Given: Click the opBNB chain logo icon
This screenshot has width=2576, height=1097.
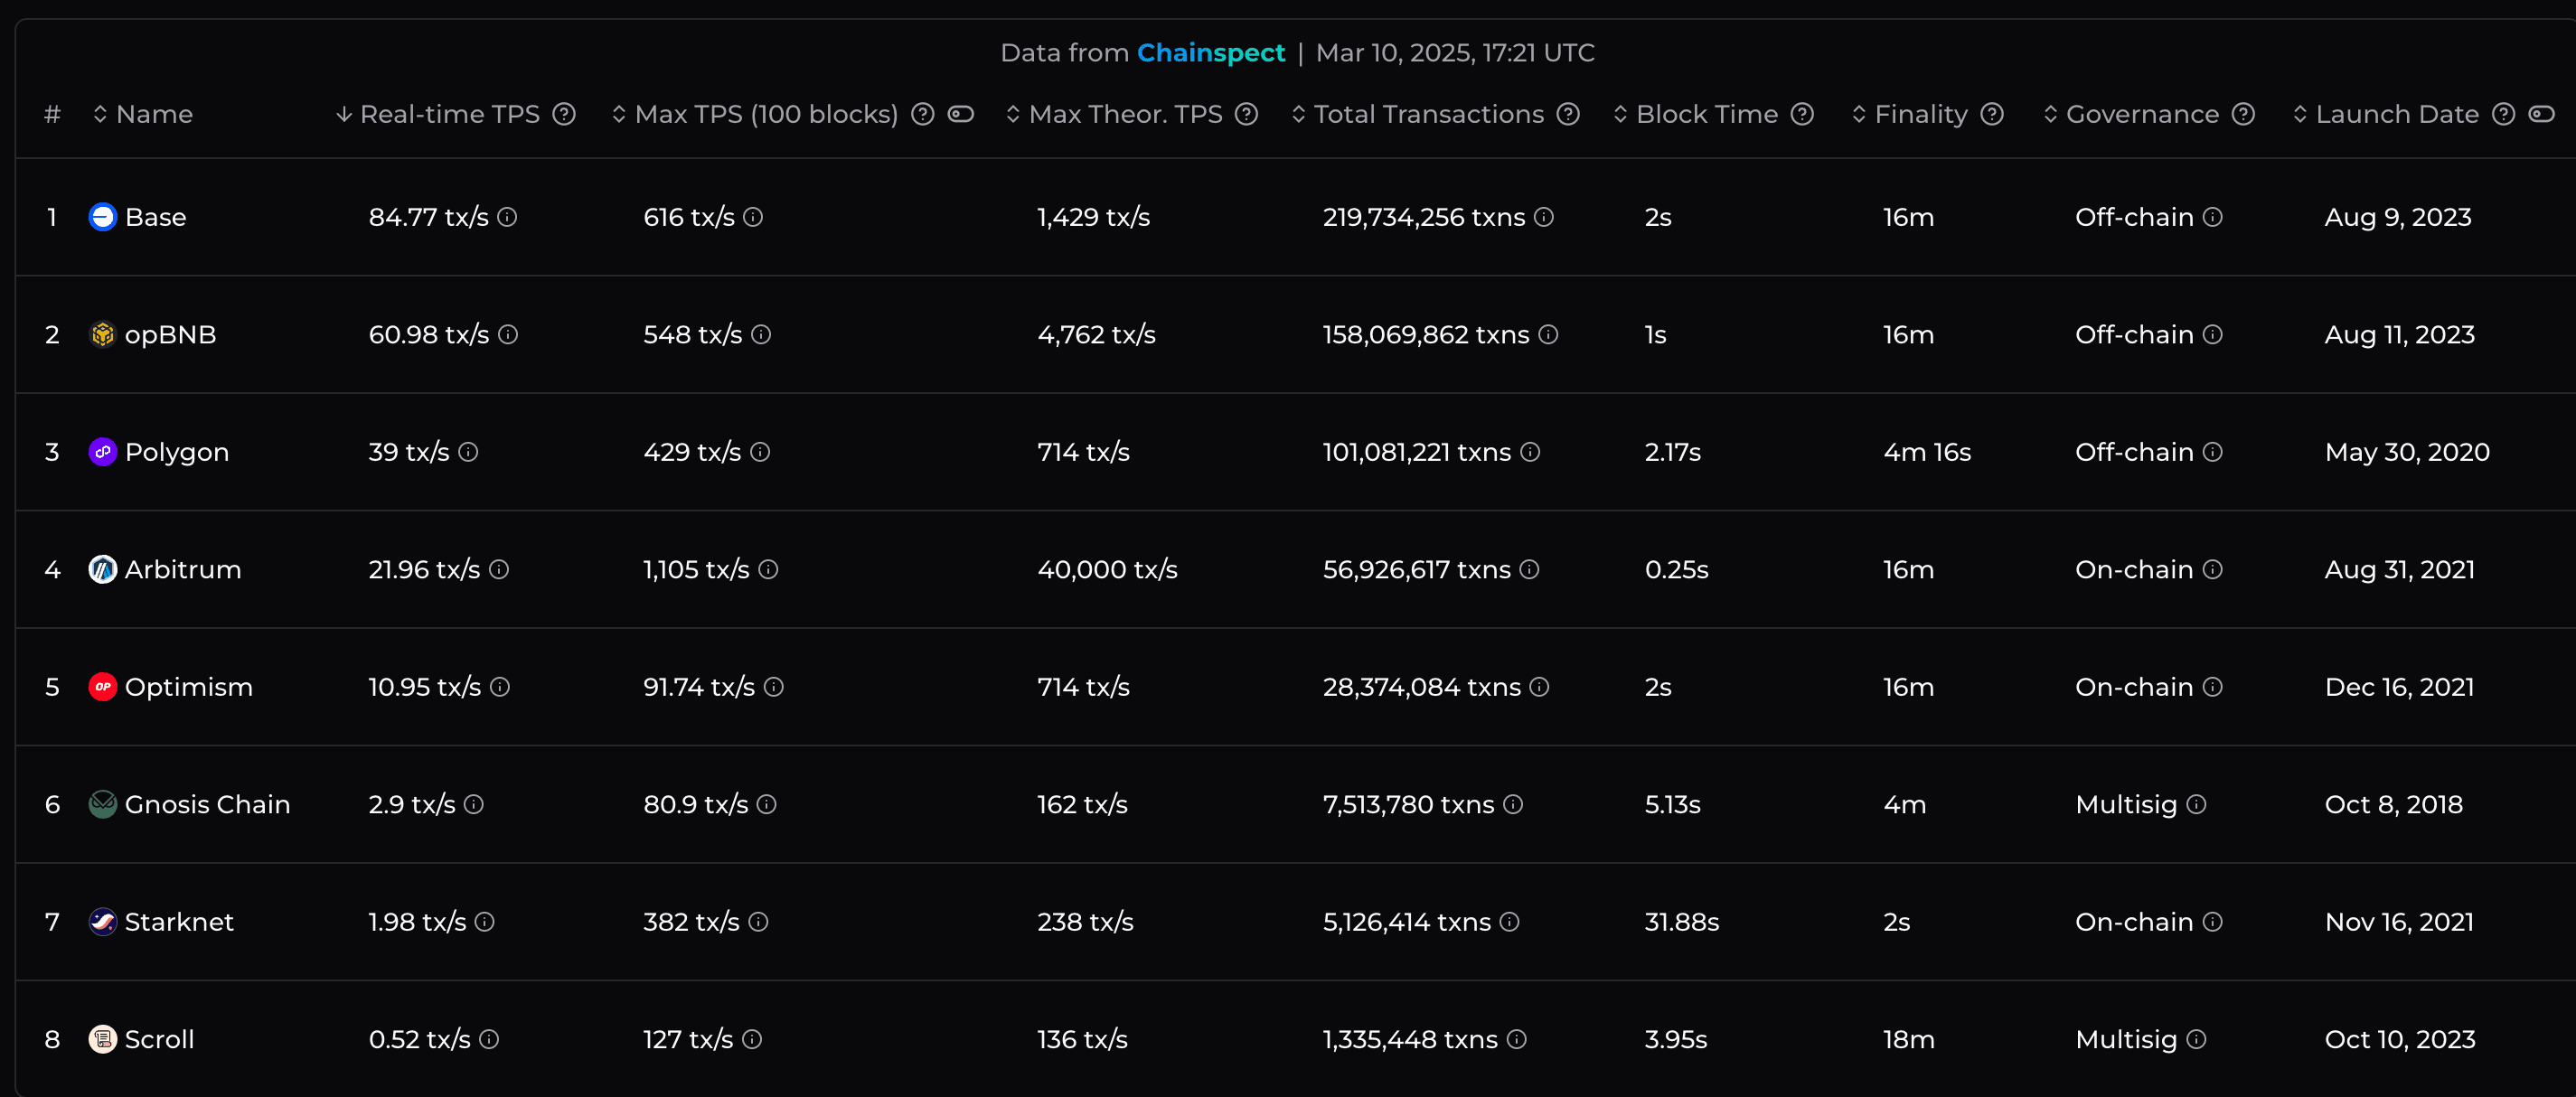Looking at the screenshot, I should (x=103, y=334).
